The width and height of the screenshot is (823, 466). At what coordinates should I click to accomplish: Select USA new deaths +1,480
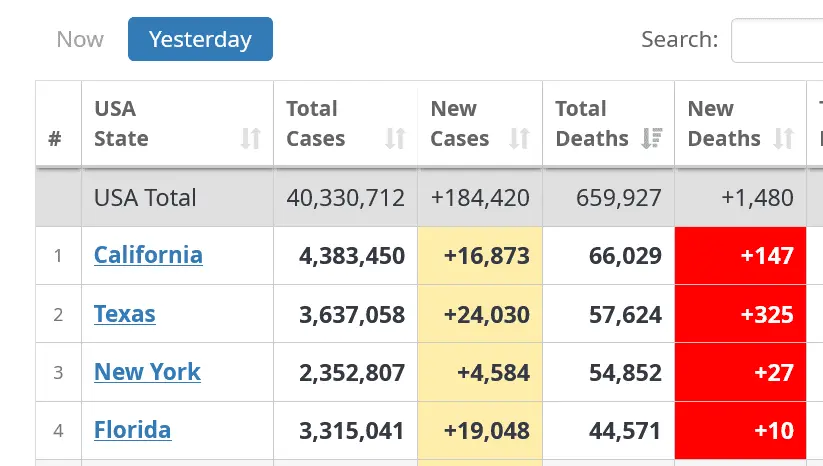[757, 198]
